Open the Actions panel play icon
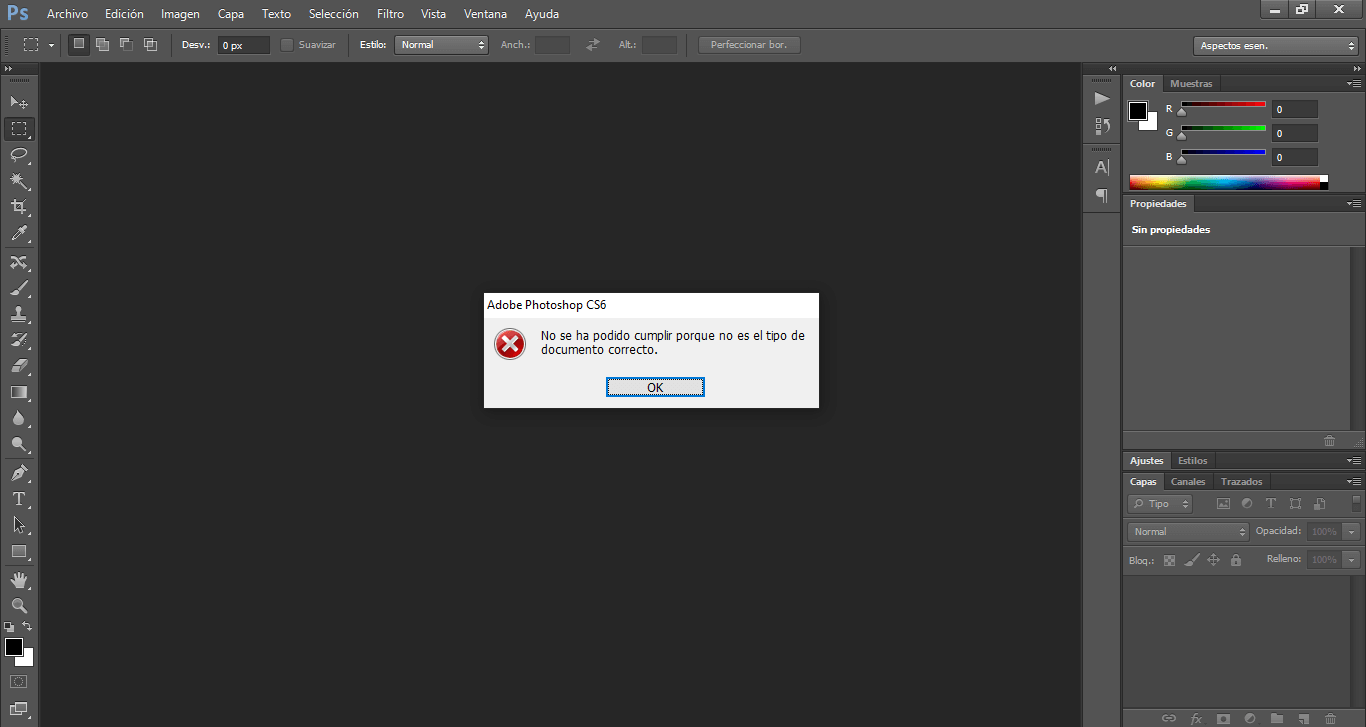 (1102, 98)
